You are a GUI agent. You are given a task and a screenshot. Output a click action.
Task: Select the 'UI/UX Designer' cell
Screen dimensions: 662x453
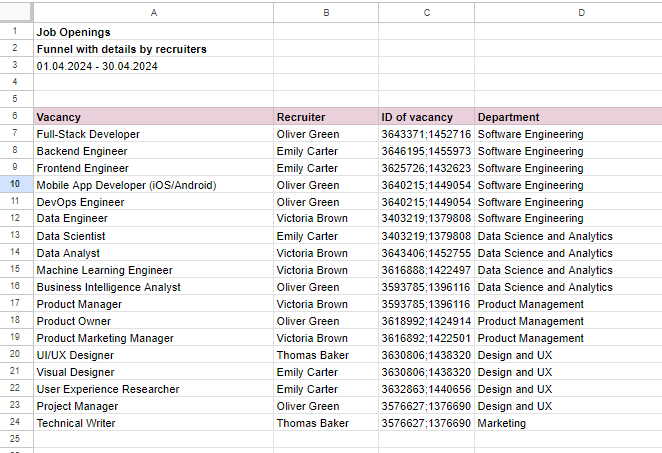tap(154, 355)
